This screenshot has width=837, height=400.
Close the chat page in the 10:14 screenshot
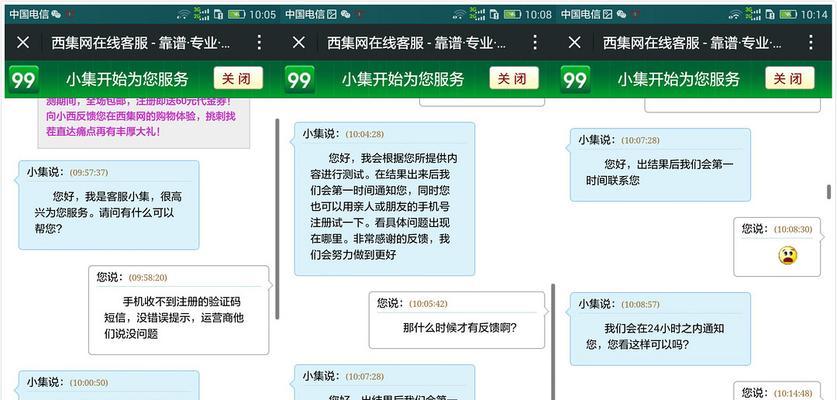(x=574, y=42)
